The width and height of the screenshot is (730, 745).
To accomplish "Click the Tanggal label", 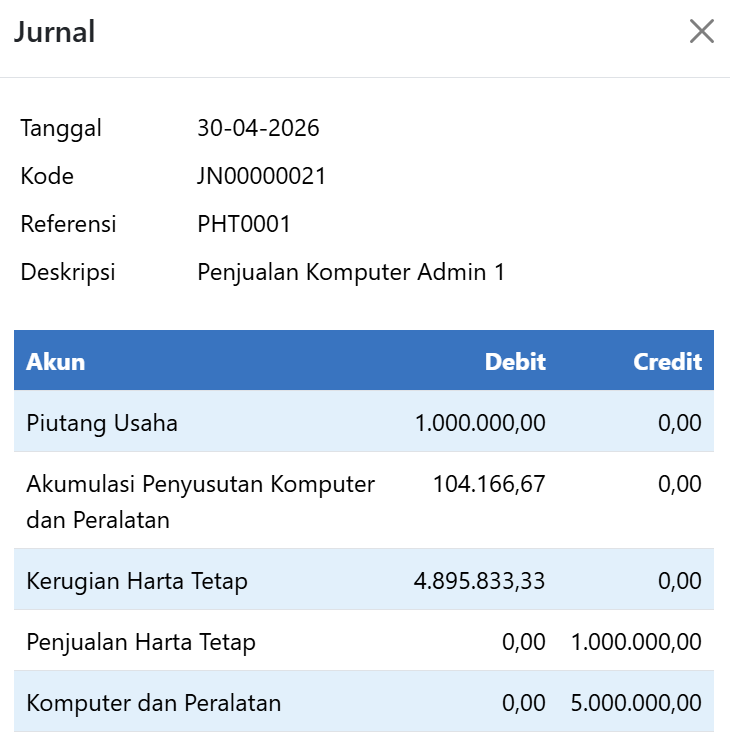I will tap(61, 129).
